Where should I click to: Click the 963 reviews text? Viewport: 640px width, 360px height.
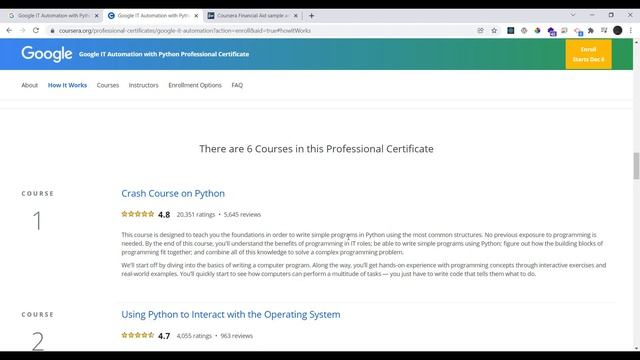coord(236,336)
